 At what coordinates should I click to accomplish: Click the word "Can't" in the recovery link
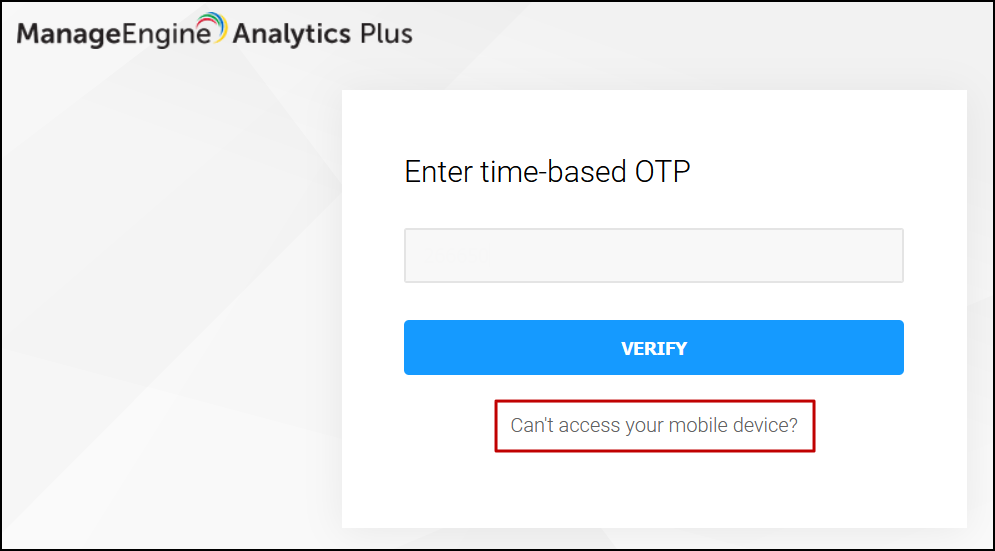click(532, 425)
